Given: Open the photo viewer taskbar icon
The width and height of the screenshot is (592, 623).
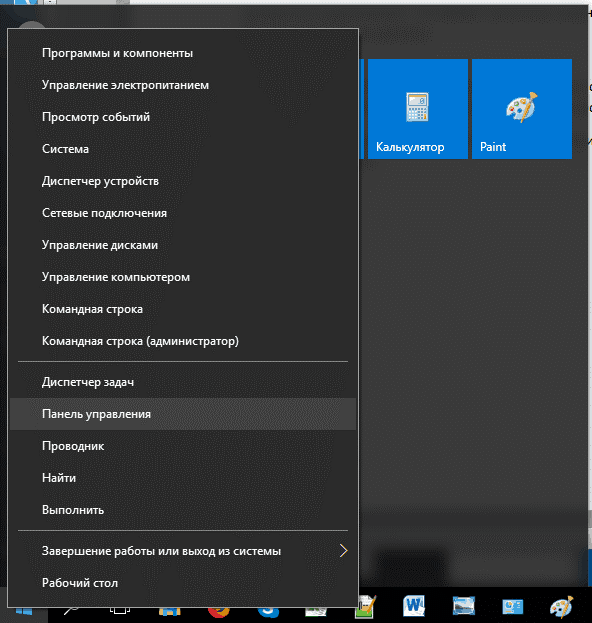Looking at the screenshot, I should (x=464, y=606).
